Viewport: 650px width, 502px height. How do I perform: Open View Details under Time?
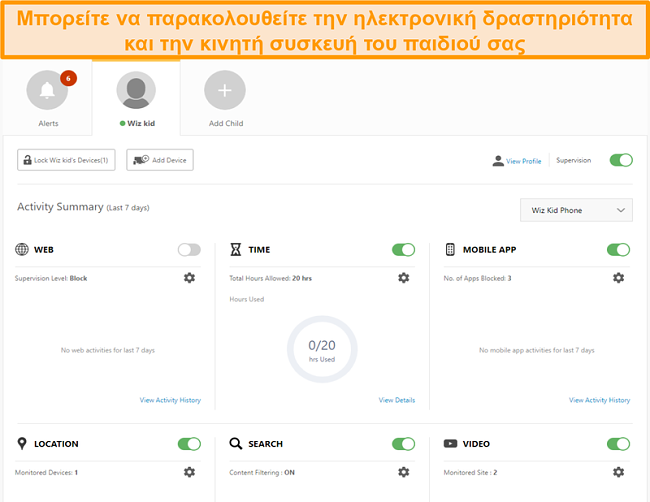pyautogui.click(x=397, y=400)
